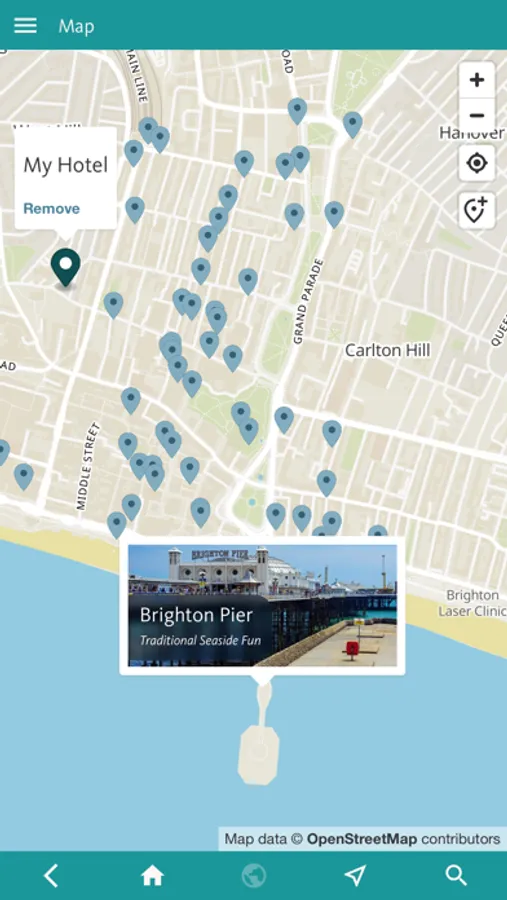Open the home screen
Screen dimensions: 507x900
152,876
